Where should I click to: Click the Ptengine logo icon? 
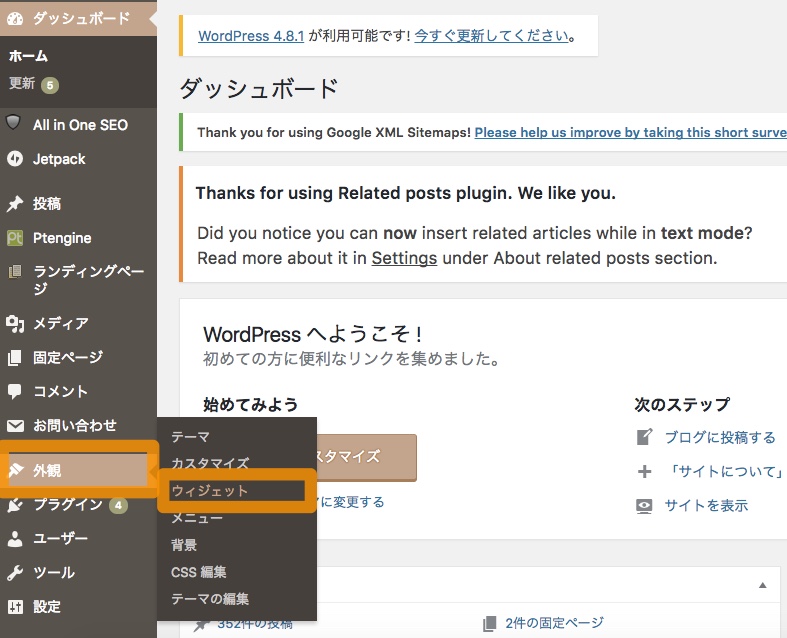(x=15, y=237)
